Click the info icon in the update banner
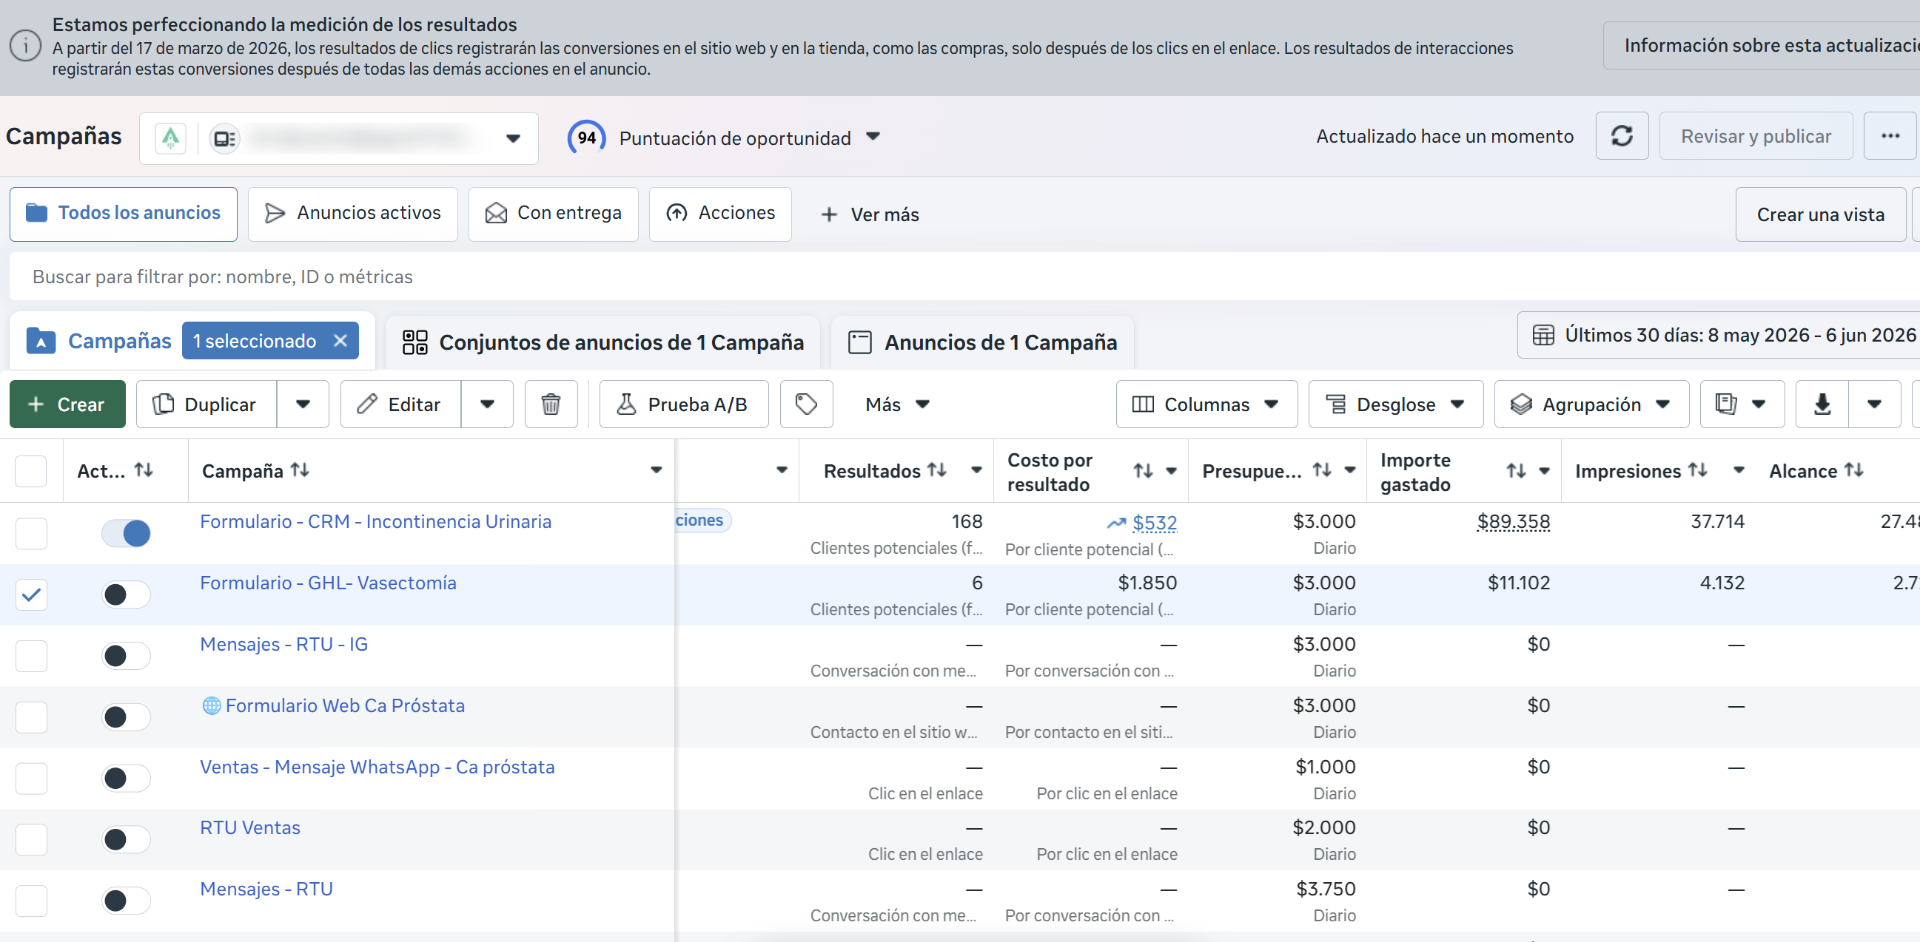The height and width of the screenshot is (942, 1920). tap(25, 45)
